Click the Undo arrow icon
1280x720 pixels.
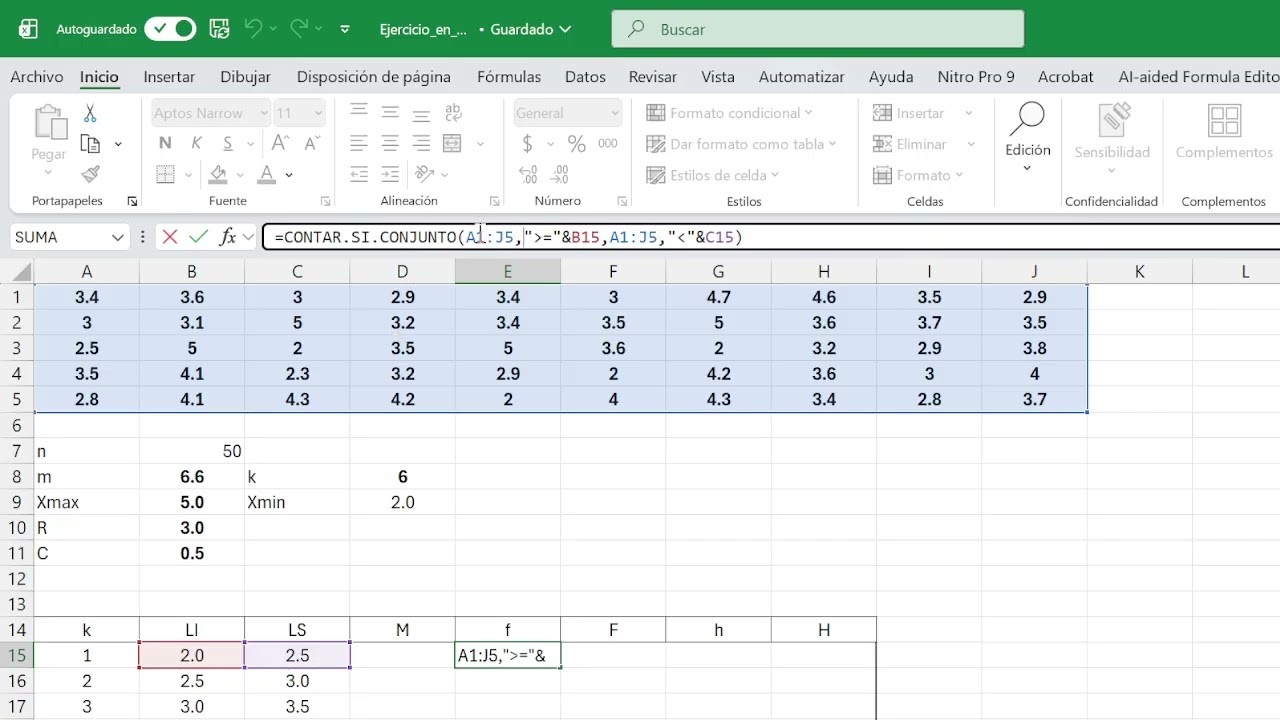click(253, 29)
